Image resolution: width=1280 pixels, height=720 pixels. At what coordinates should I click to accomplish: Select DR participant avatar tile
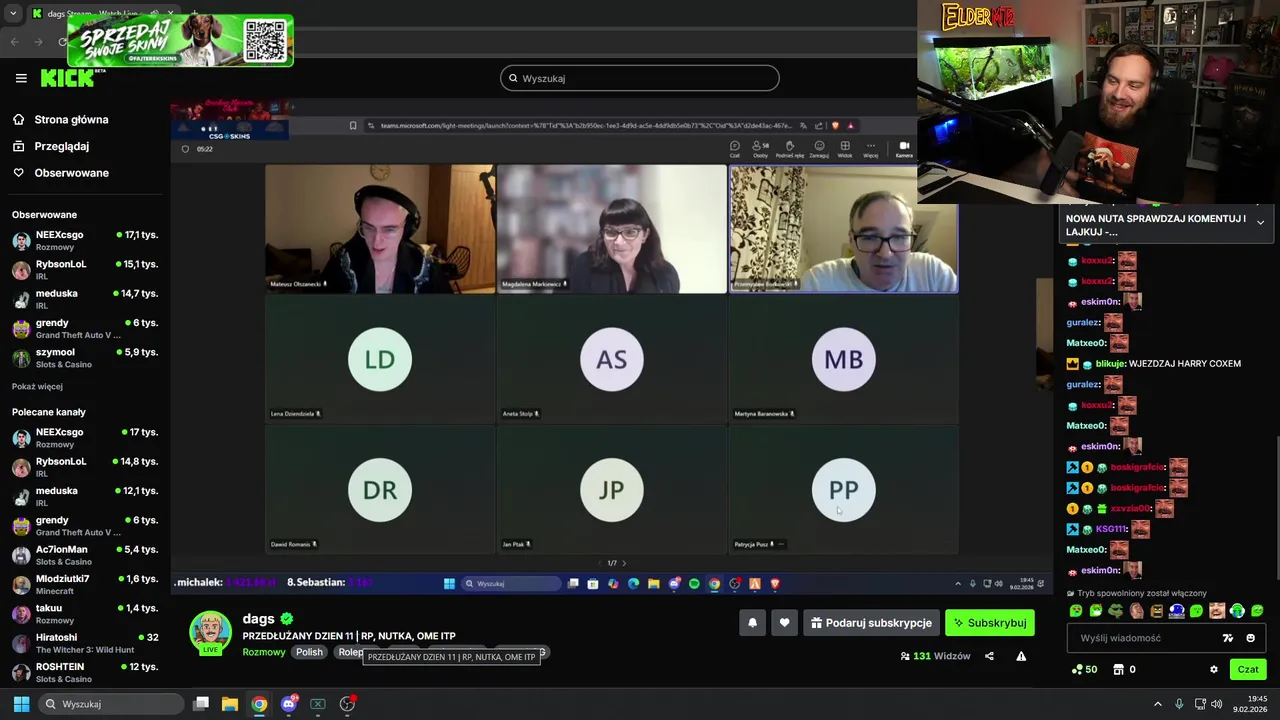click(380, 490)
